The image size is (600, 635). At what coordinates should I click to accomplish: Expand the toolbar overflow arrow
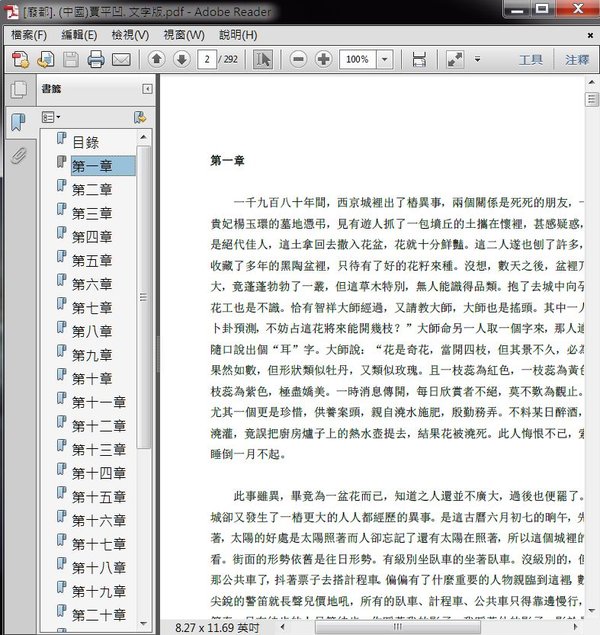click(x=477, y=60)
